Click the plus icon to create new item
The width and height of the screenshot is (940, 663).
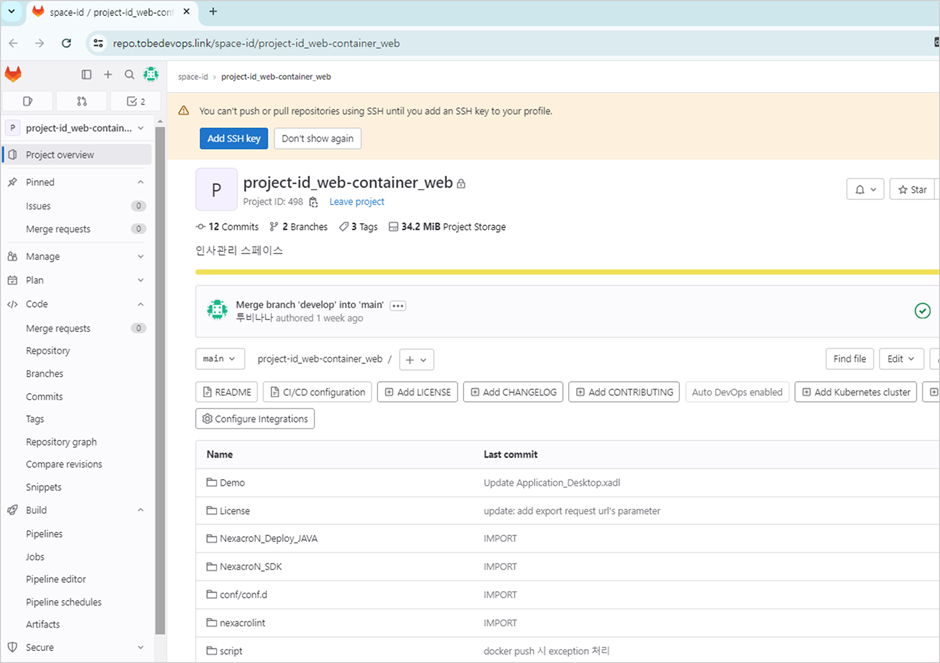point(107,74)
